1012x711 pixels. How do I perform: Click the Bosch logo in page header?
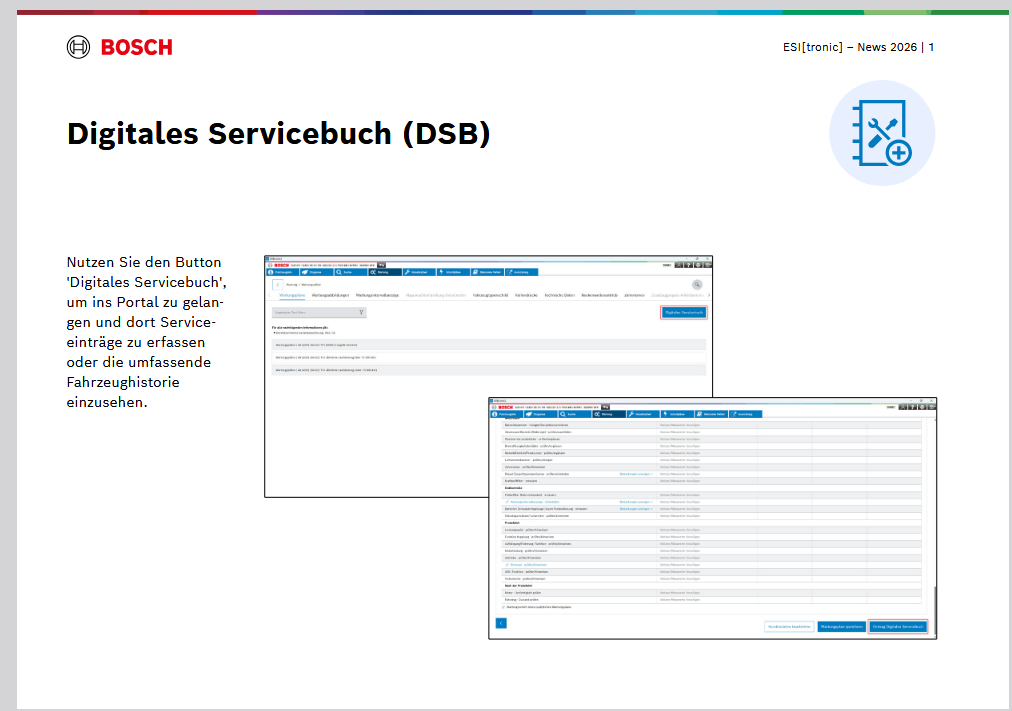coord(119,47)
